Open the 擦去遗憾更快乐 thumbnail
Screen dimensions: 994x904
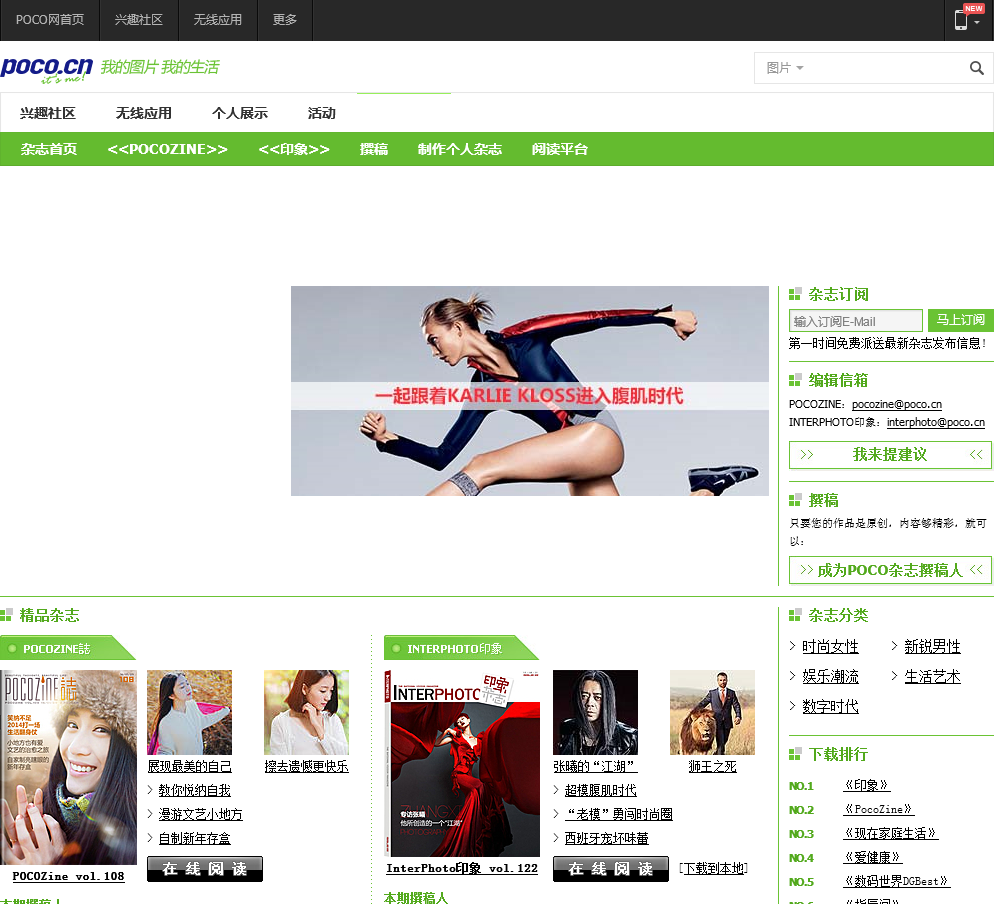click(x=306, y=712)
